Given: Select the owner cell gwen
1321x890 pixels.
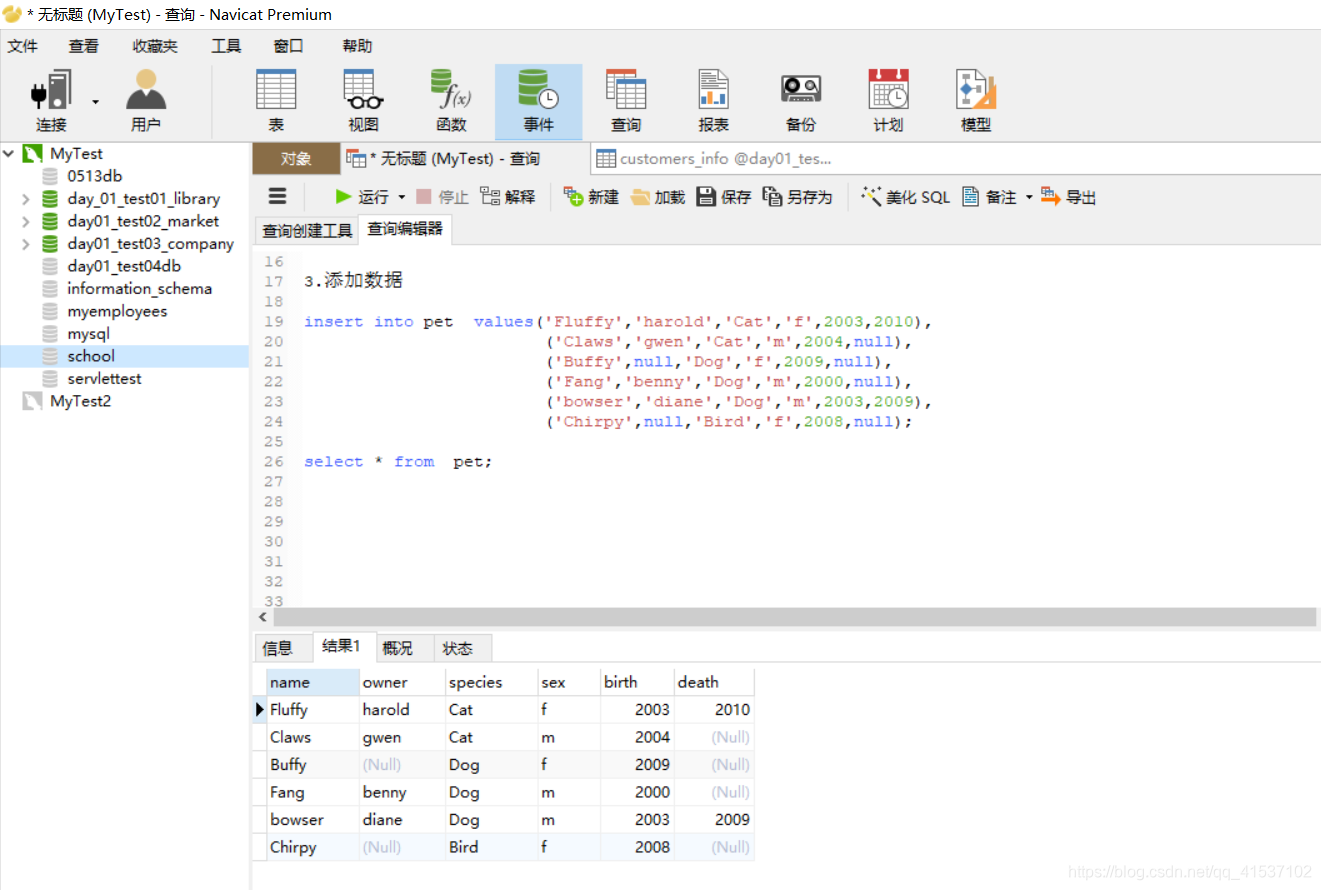Looking at the screenshot, I should point(402,737).
